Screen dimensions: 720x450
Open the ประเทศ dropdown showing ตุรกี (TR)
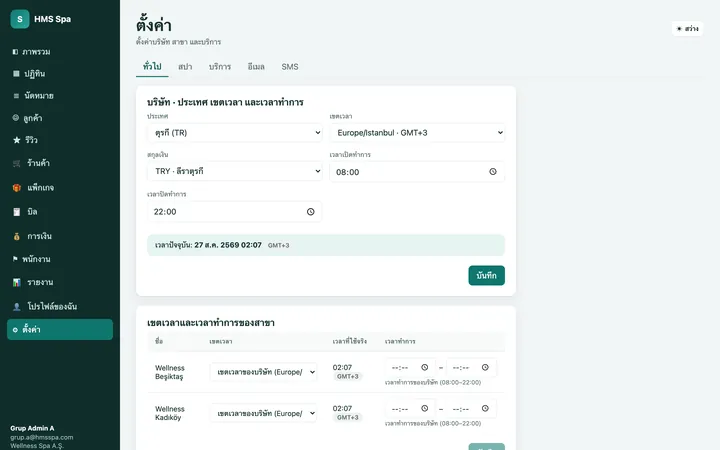[235, 133]
